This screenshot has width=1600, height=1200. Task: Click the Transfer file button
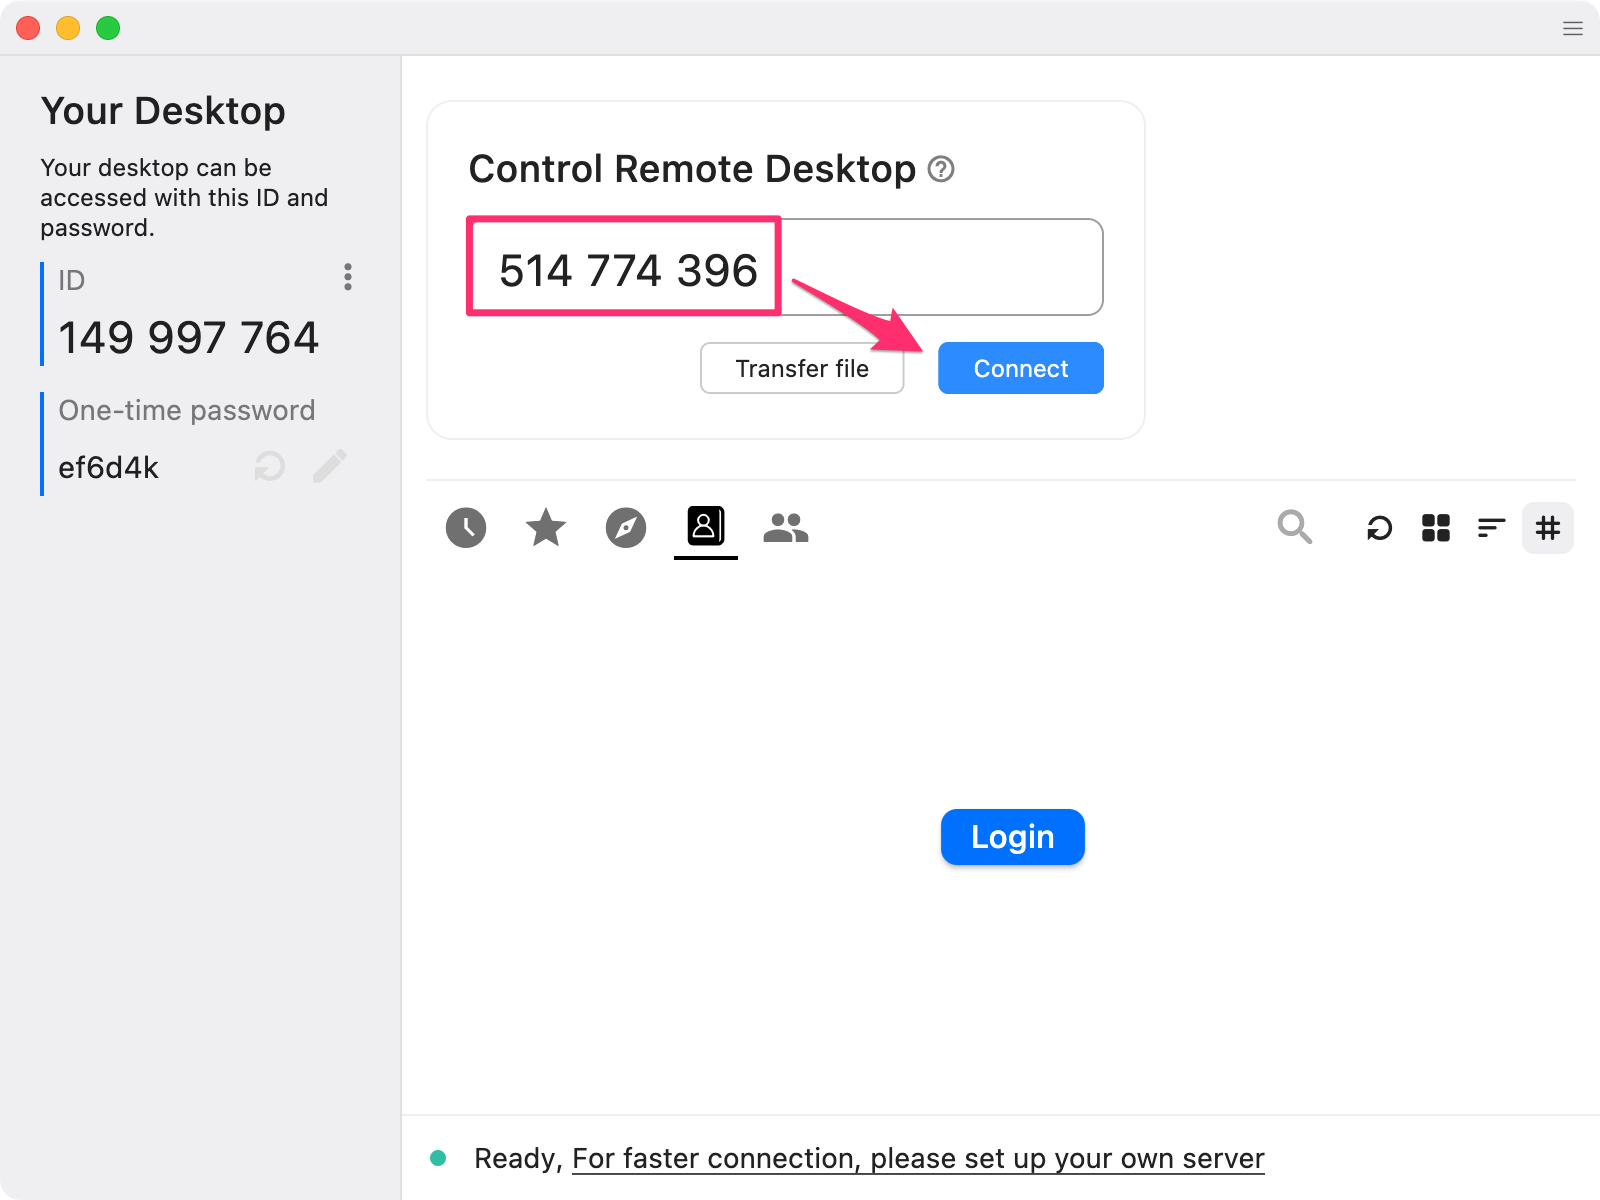click(802, 368)
